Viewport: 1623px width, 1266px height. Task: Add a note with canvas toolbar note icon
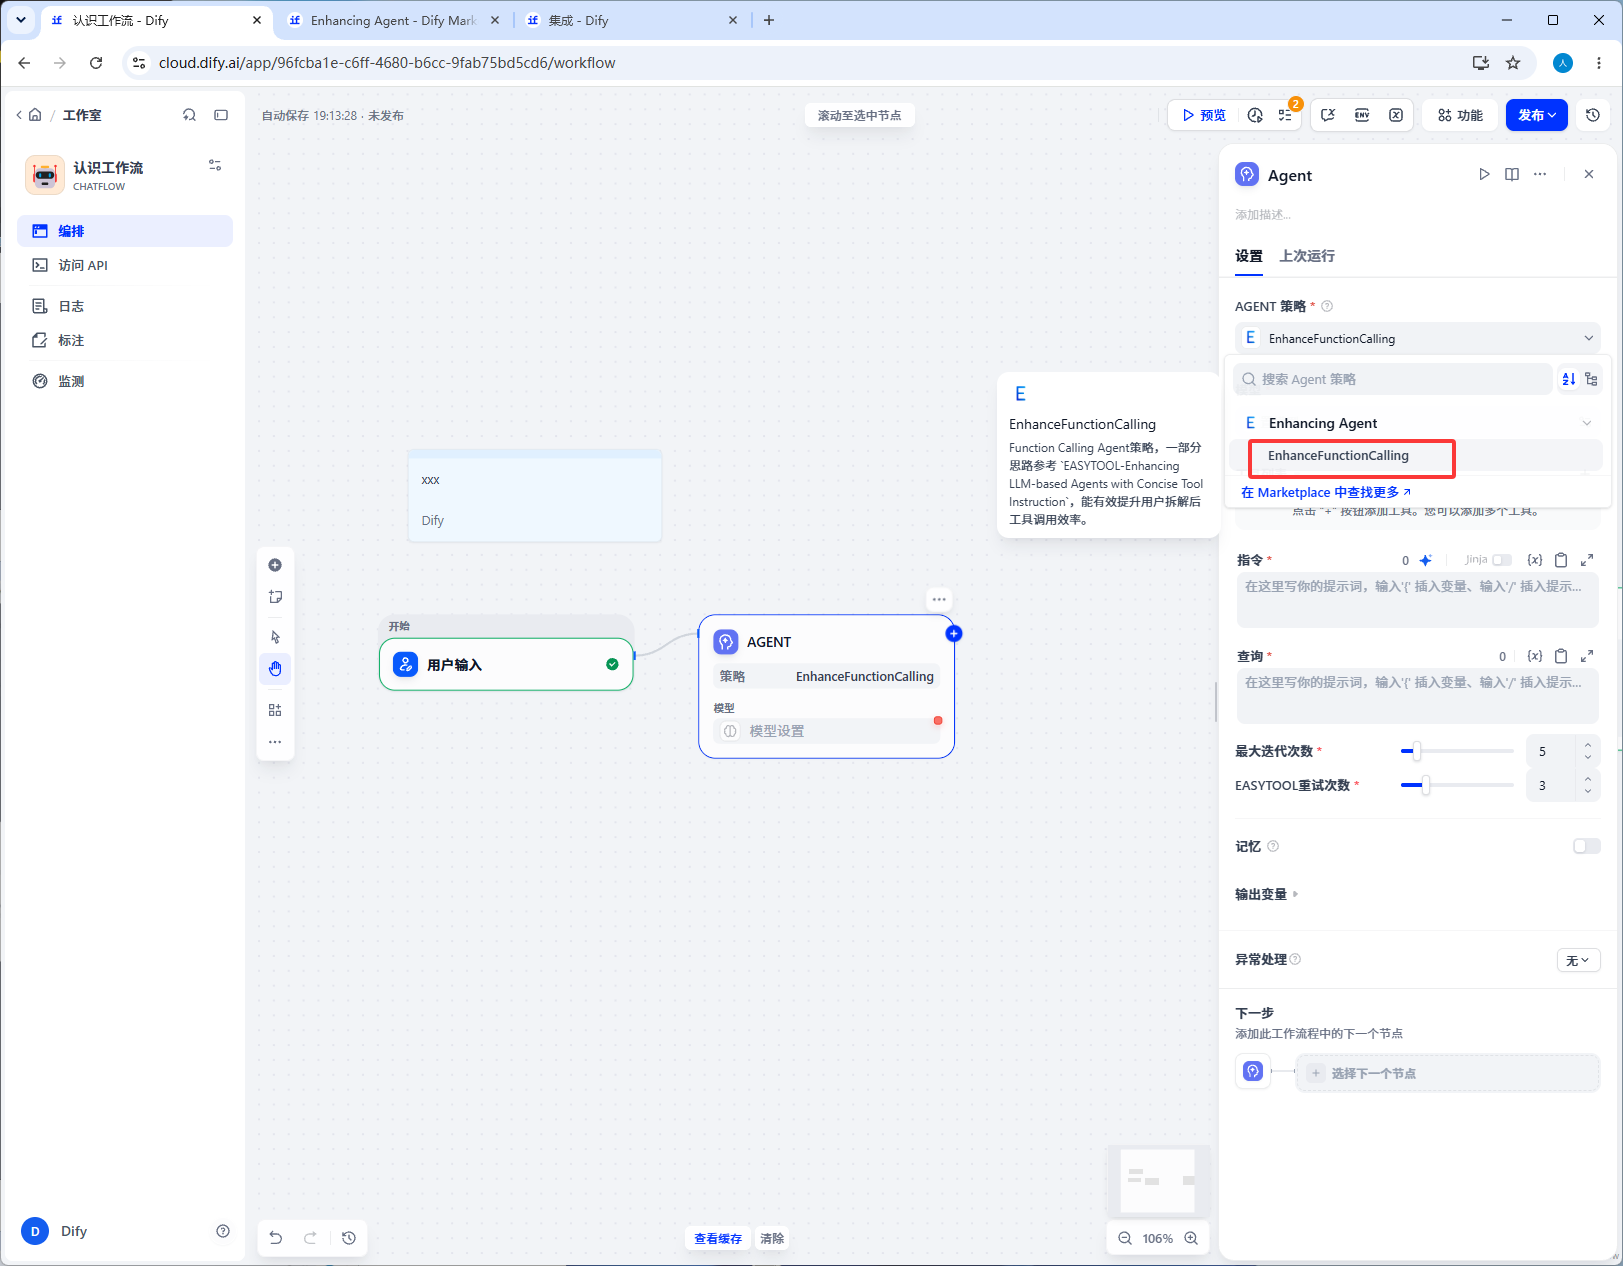point(275,597)
